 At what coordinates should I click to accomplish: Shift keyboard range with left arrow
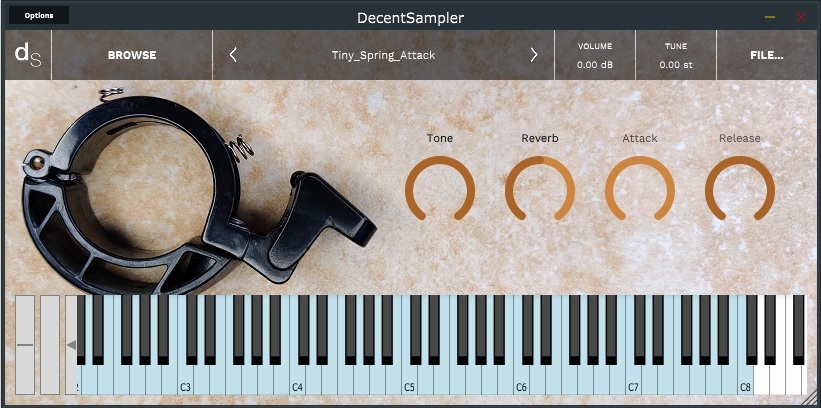[71, 345]
